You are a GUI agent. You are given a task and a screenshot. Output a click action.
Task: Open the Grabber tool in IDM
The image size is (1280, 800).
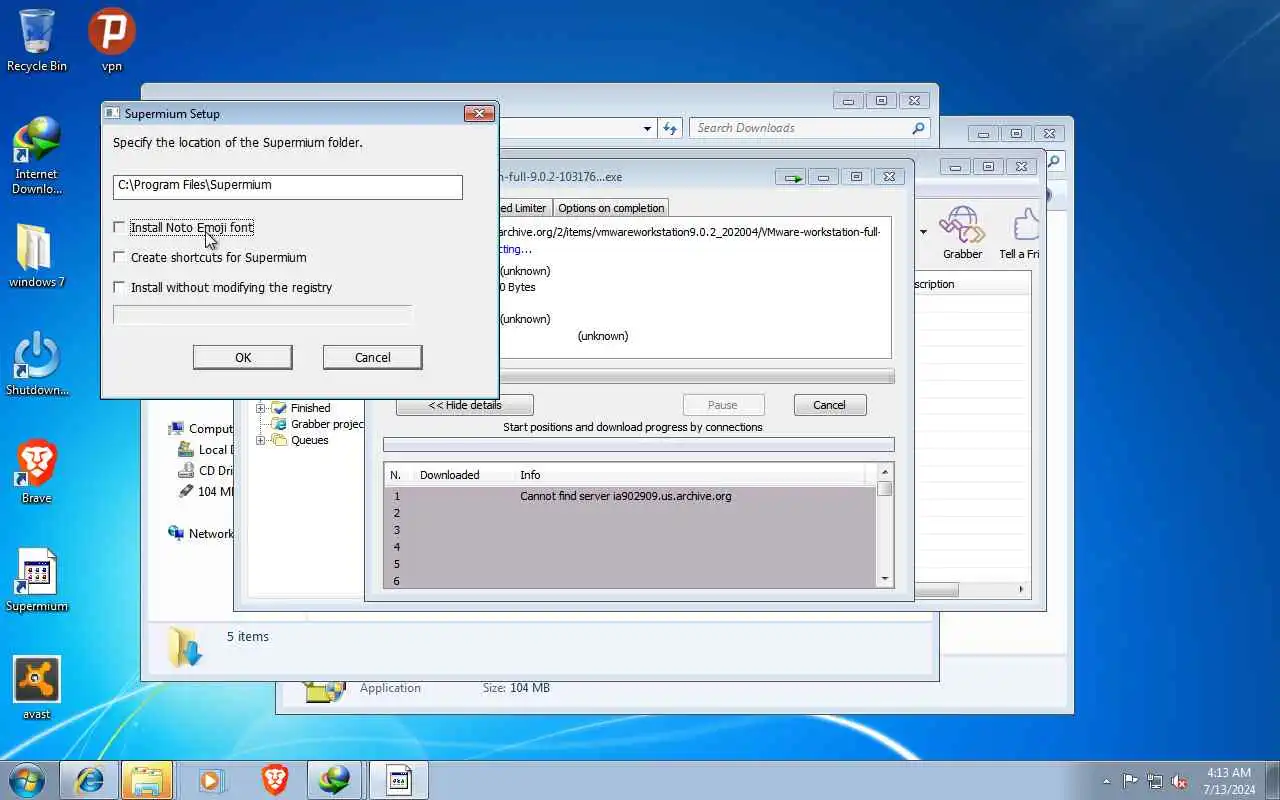(962, 232)
